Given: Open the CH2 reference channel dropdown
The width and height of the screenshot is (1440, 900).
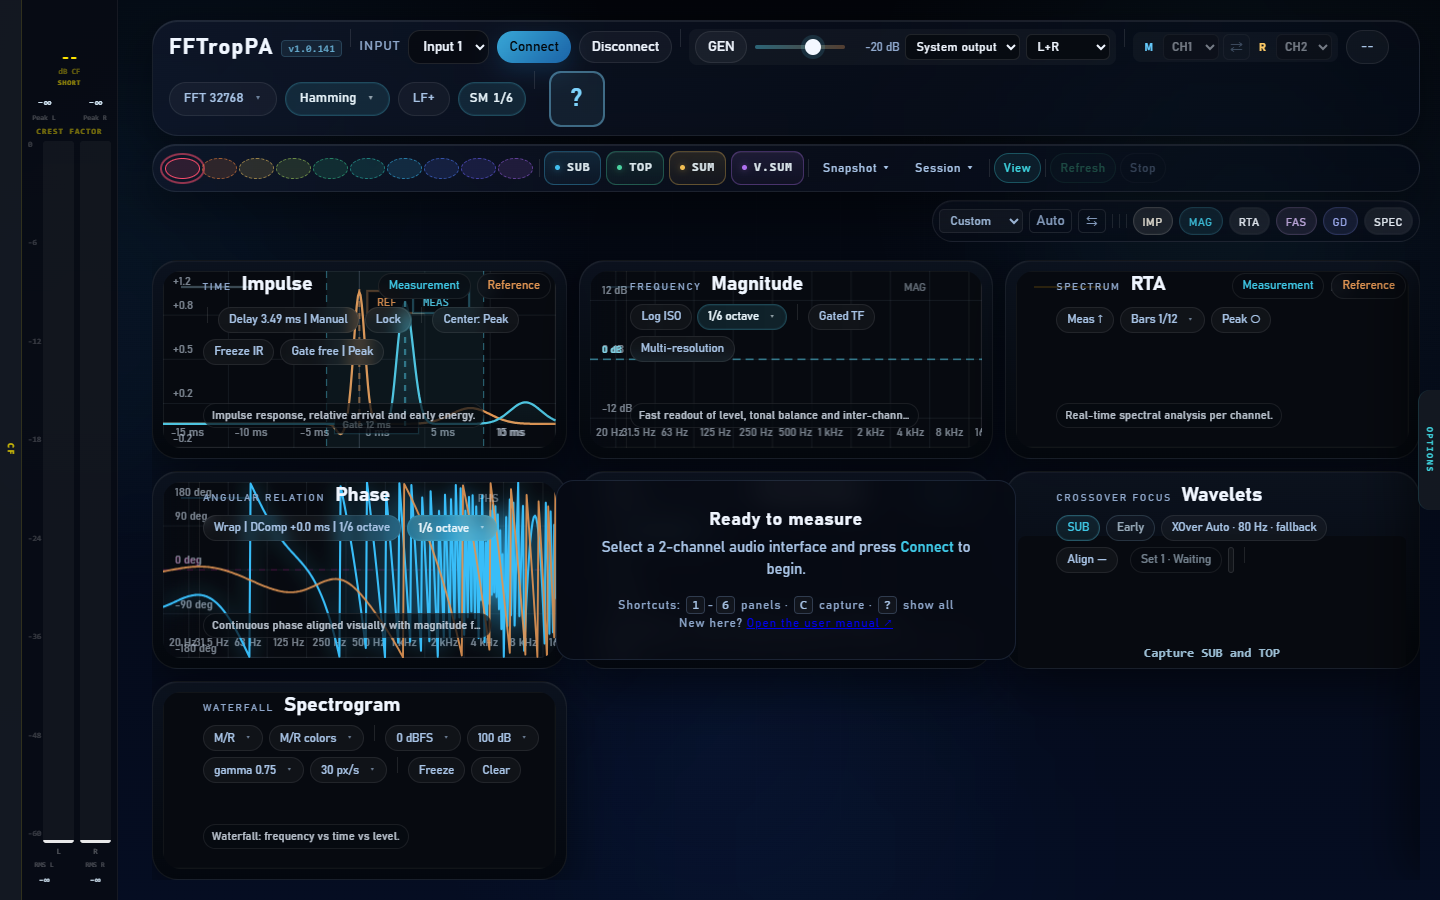Looking at the screenshot, I should click(1304, 47).
